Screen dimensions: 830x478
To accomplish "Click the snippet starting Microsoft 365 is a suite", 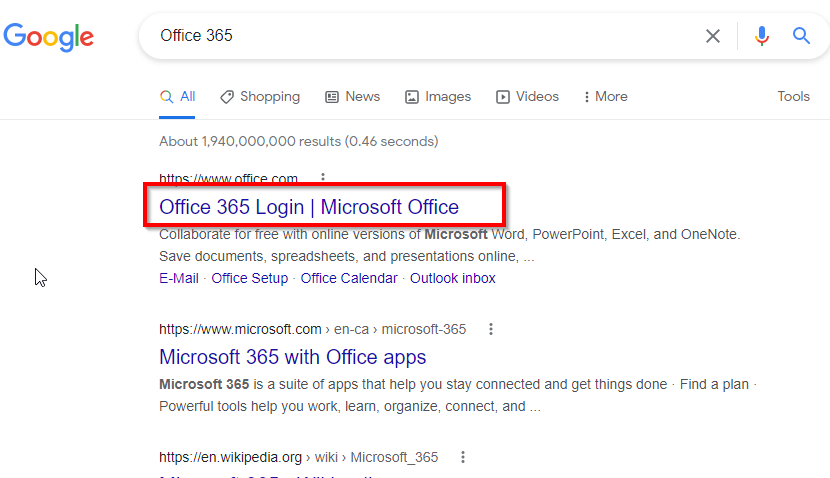I will tap(458, 395).
